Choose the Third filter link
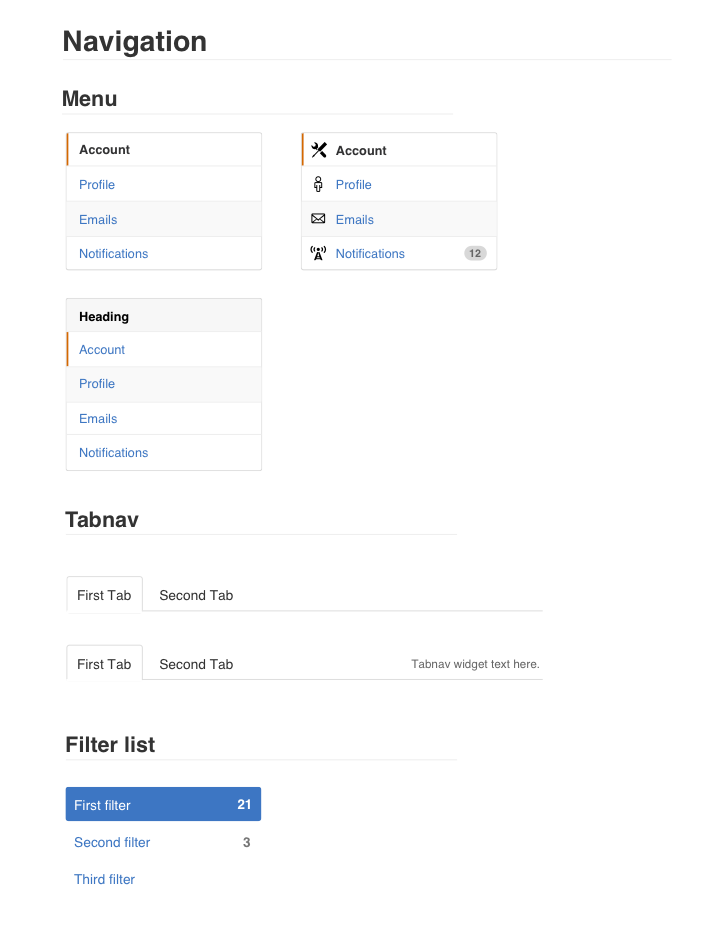The width and height of the screenshot is (714, 934). [x=104, y=879]
